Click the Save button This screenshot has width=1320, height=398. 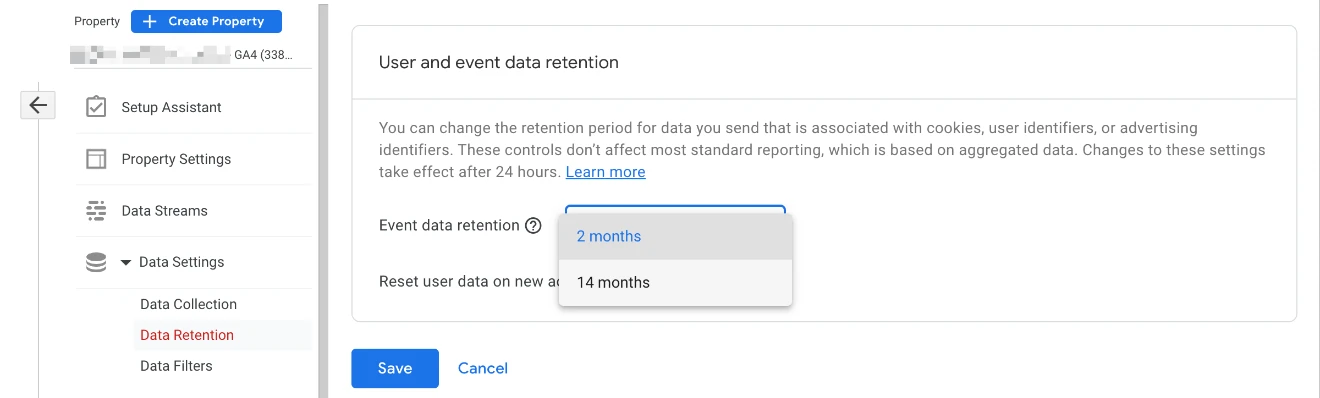(395, 368)
